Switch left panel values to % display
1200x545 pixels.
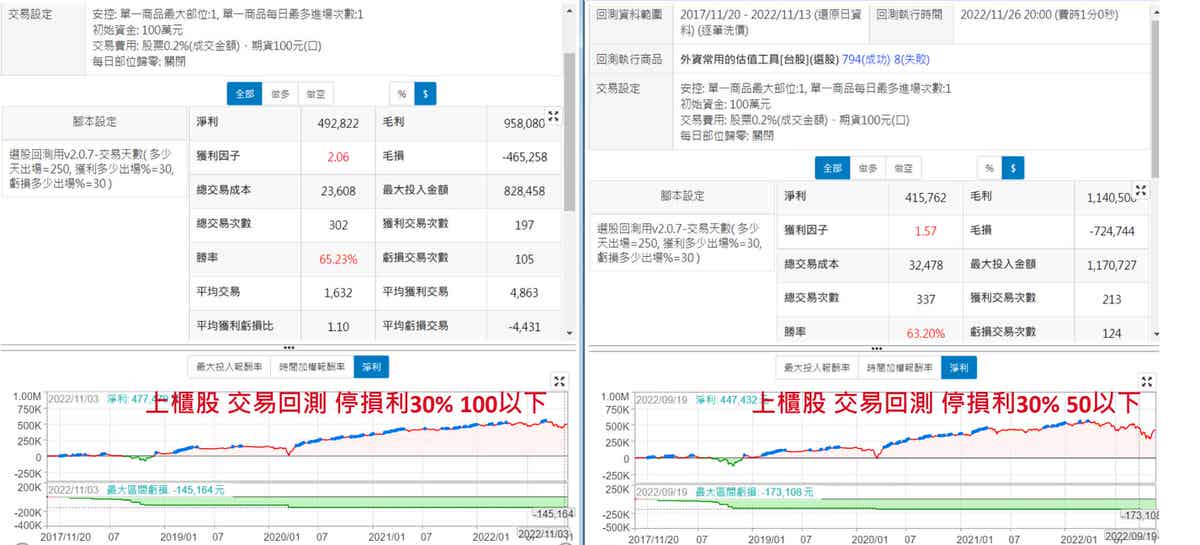401,93
